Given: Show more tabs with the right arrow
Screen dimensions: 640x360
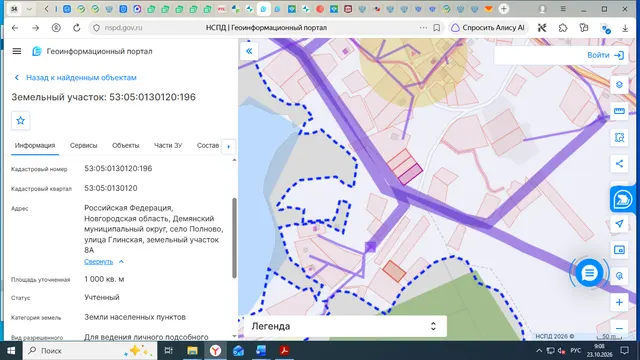Looking at the screenshot, I should point(229,146).
